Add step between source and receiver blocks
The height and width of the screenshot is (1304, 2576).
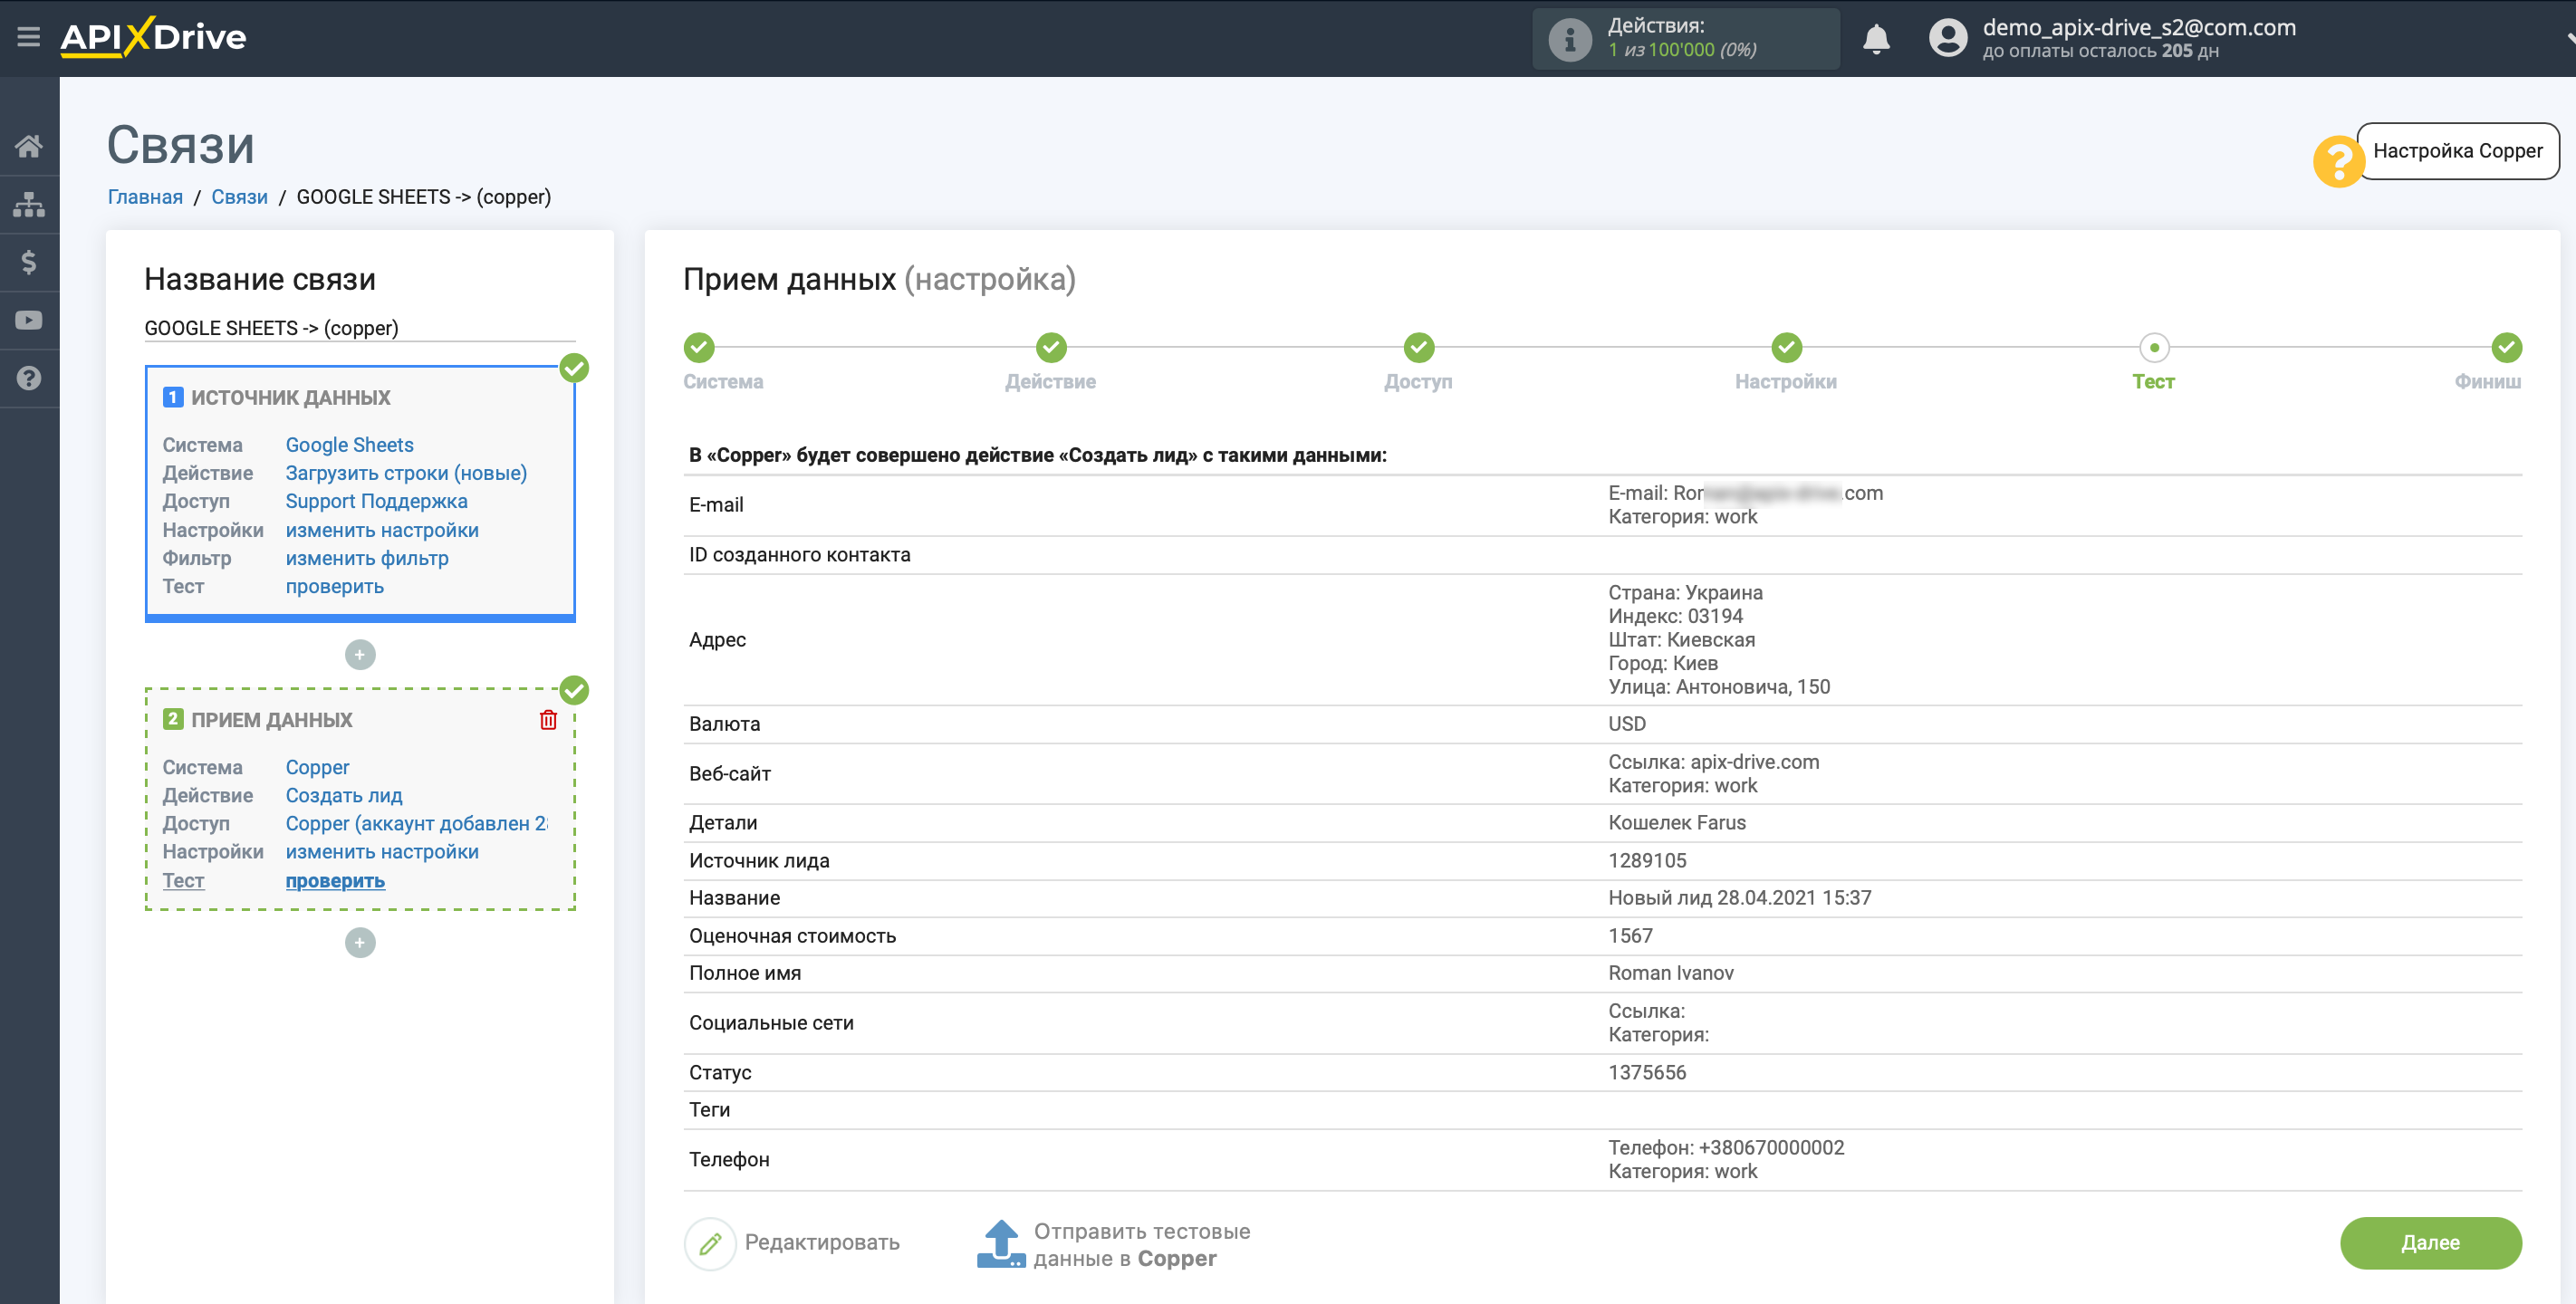coord(360,655)
